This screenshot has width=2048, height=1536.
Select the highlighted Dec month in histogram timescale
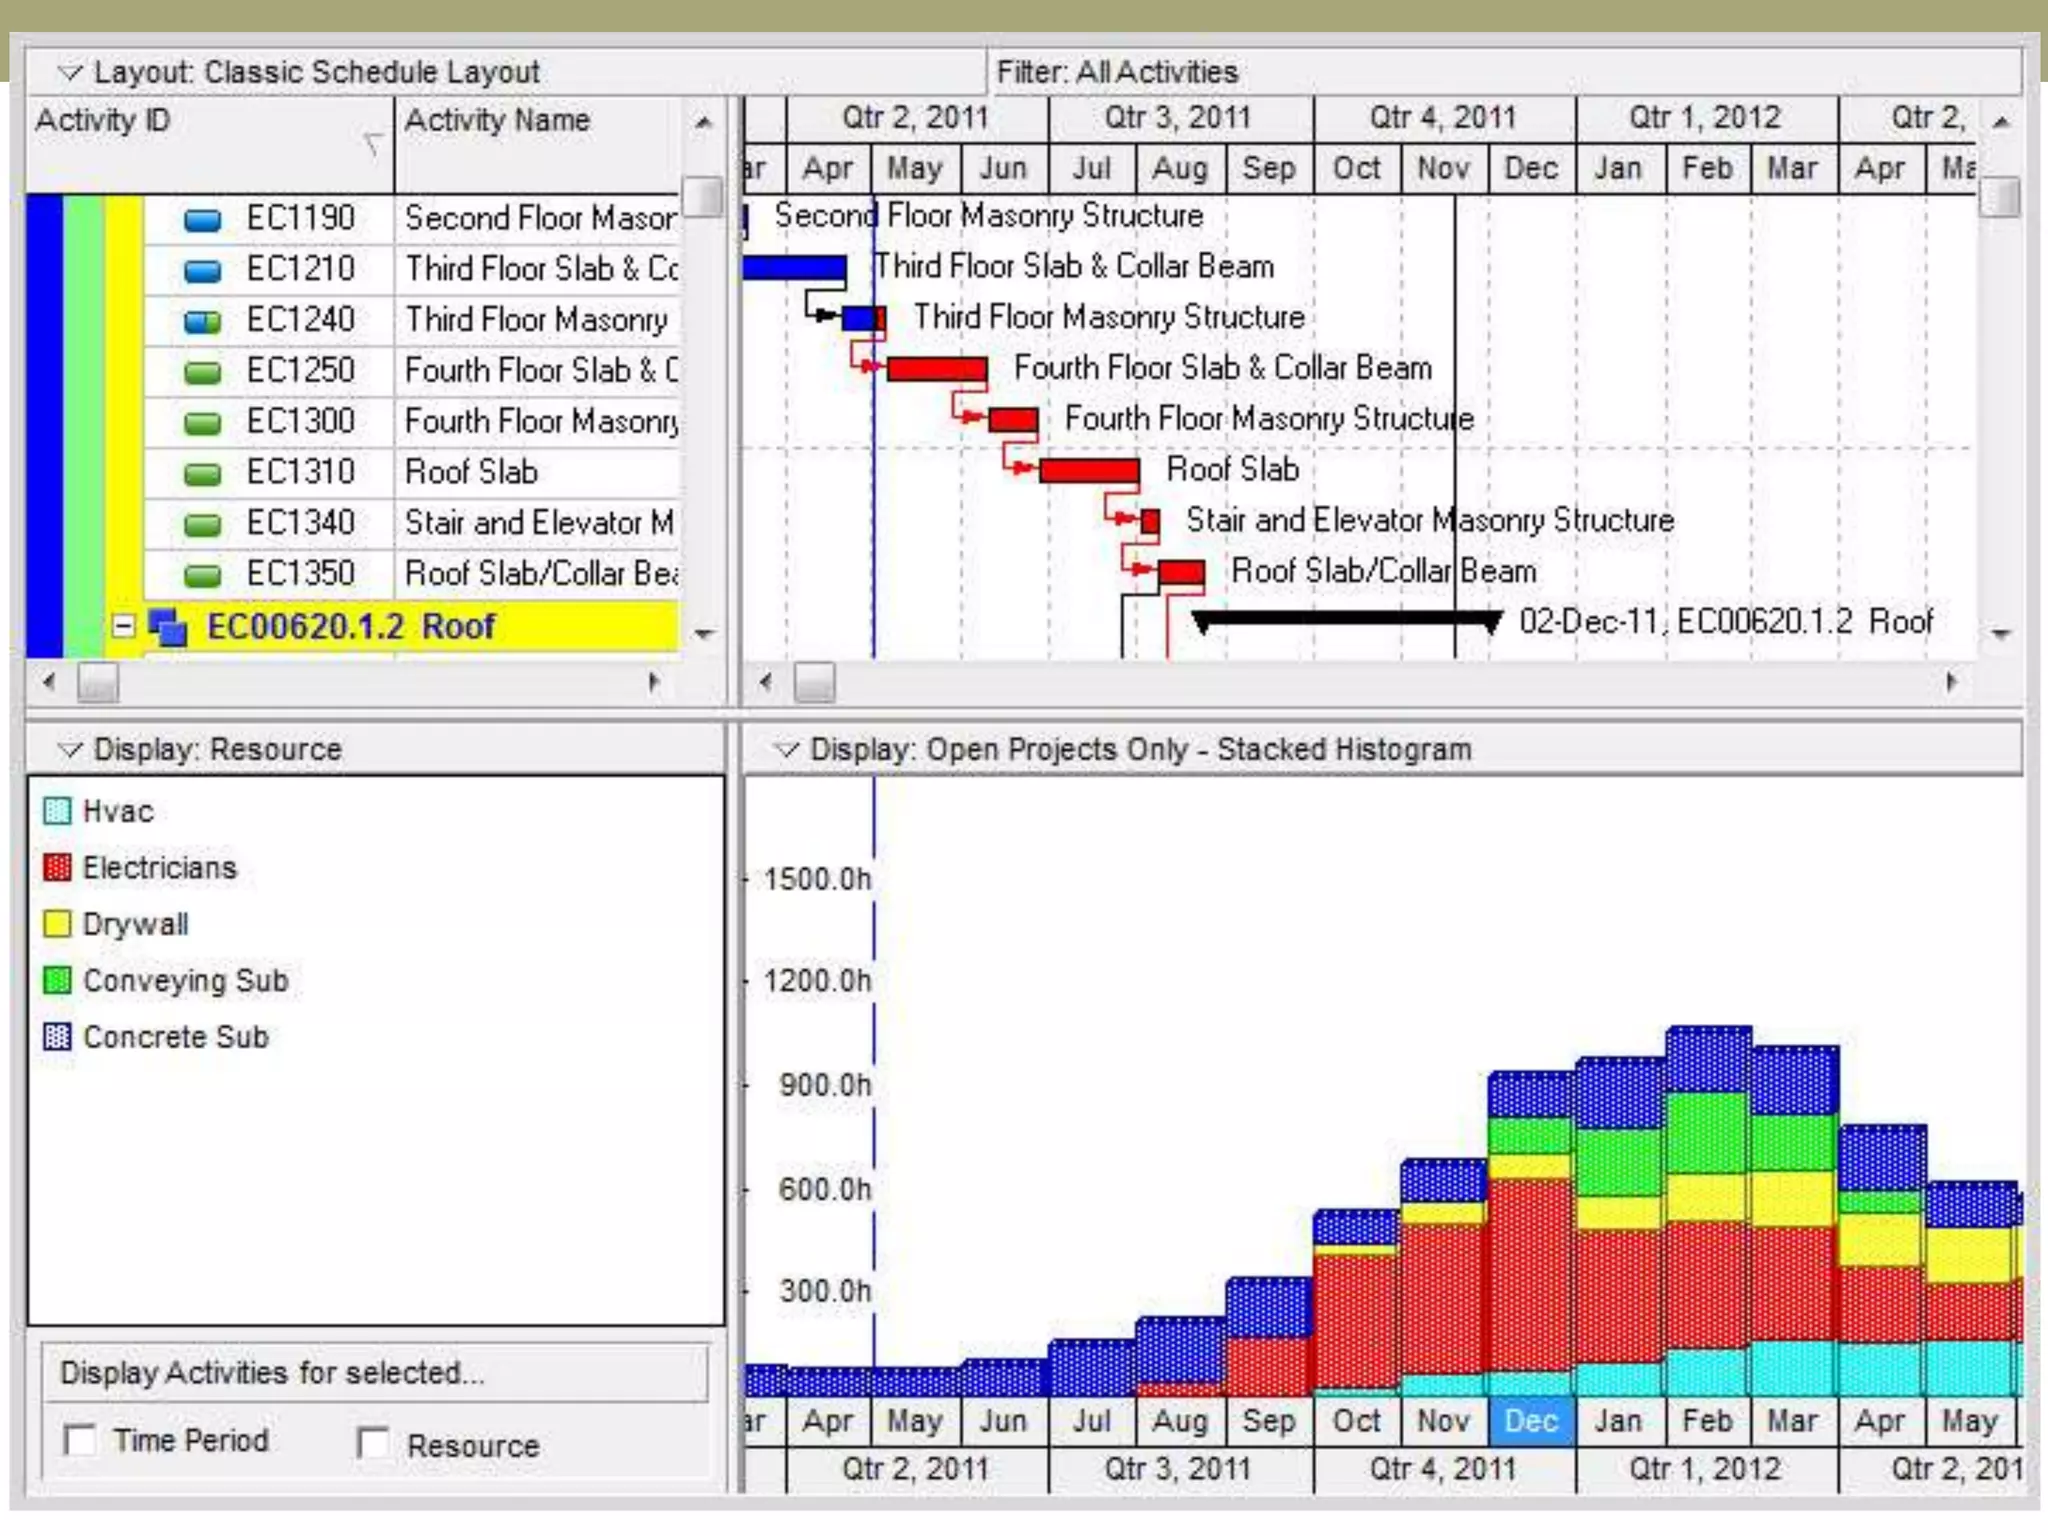1531,1420
